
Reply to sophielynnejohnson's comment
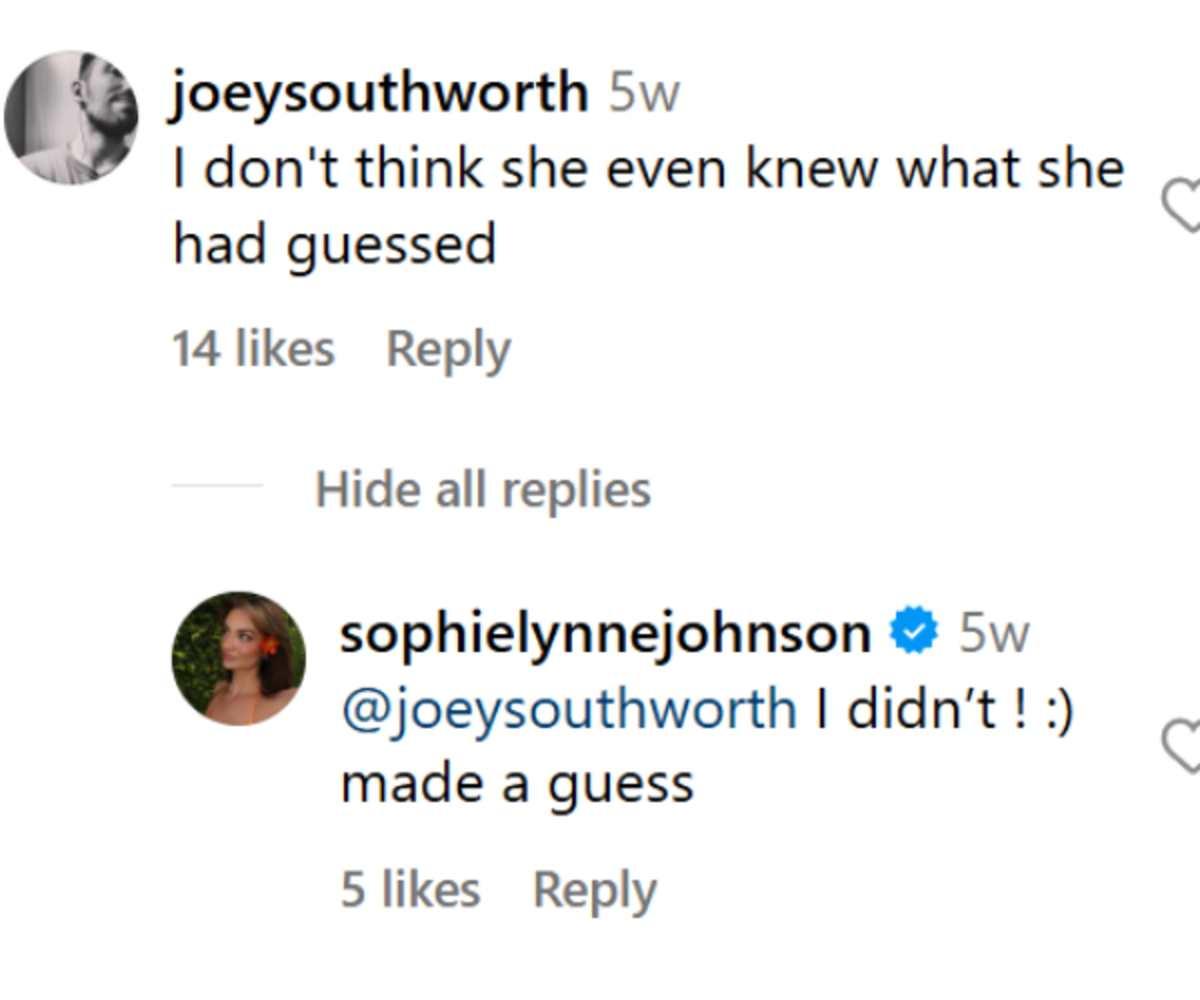point(595,890)
